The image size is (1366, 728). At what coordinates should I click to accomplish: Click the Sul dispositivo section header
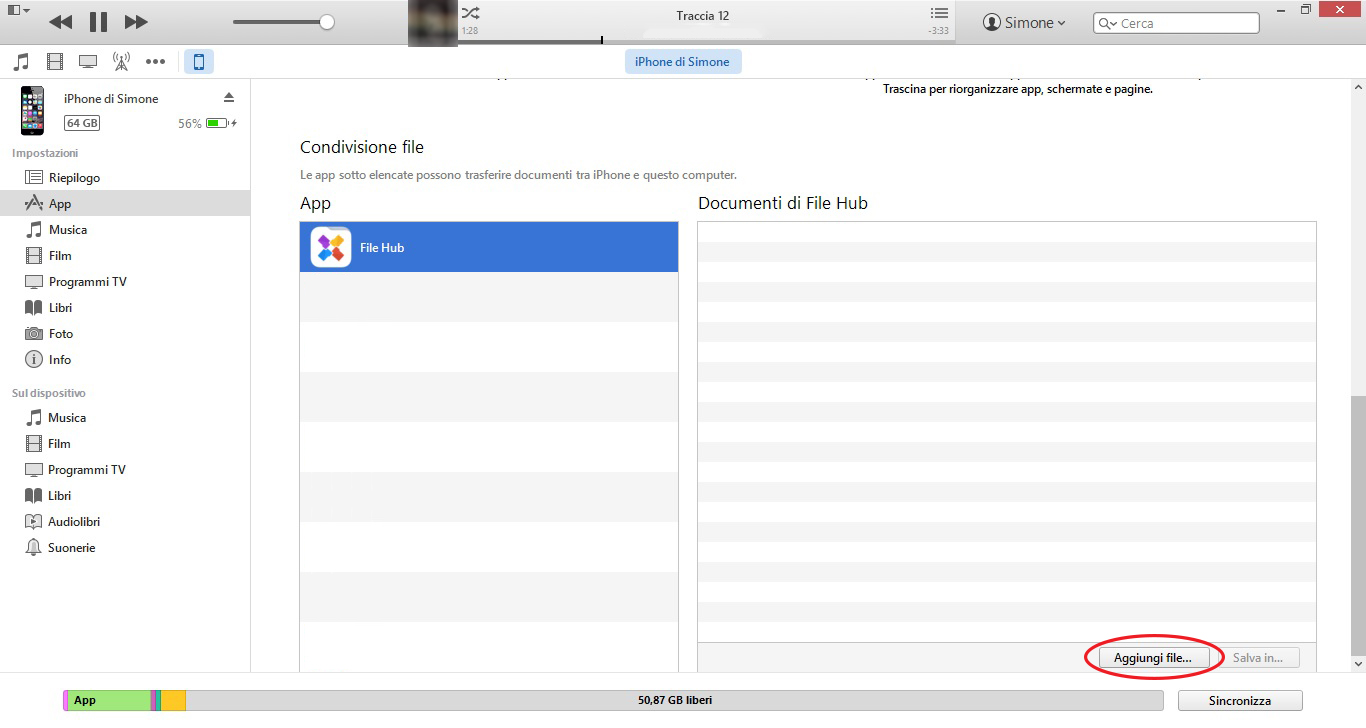coord(49,393)
